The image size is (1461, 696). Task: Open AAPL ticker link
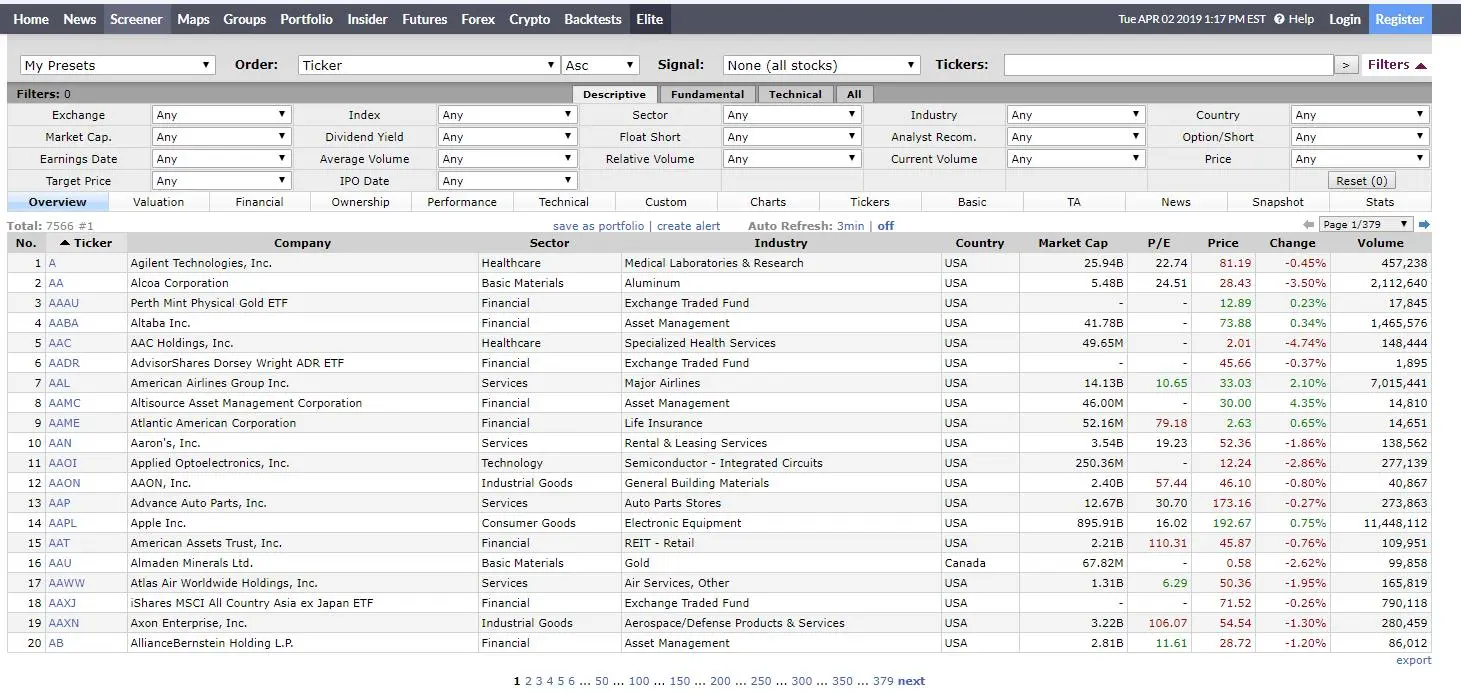coord(62,523)
